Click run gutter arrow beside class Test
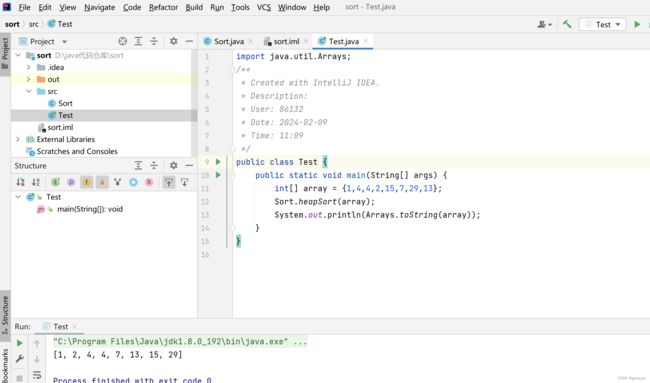 218,162
